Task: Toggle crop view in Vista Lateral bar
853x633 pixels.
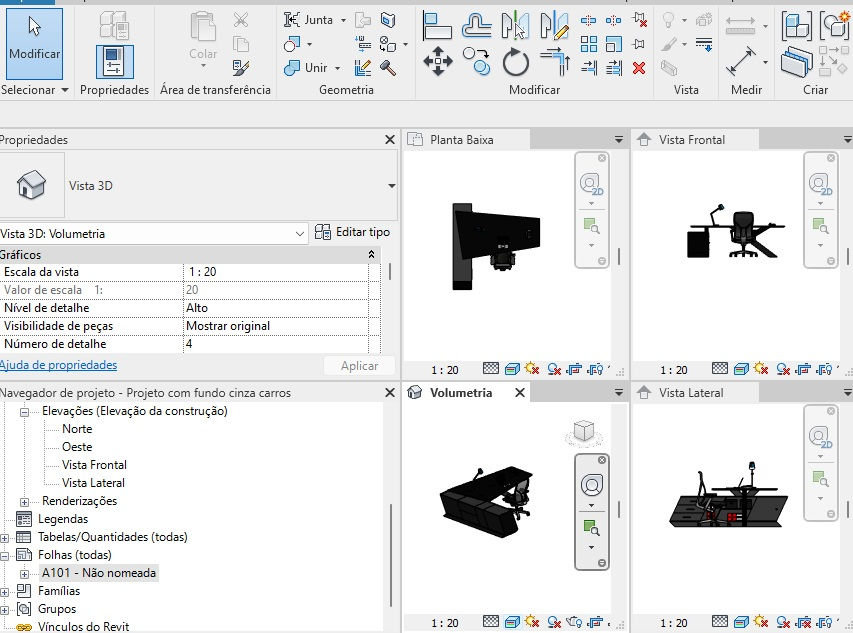Action: [803, 622]
